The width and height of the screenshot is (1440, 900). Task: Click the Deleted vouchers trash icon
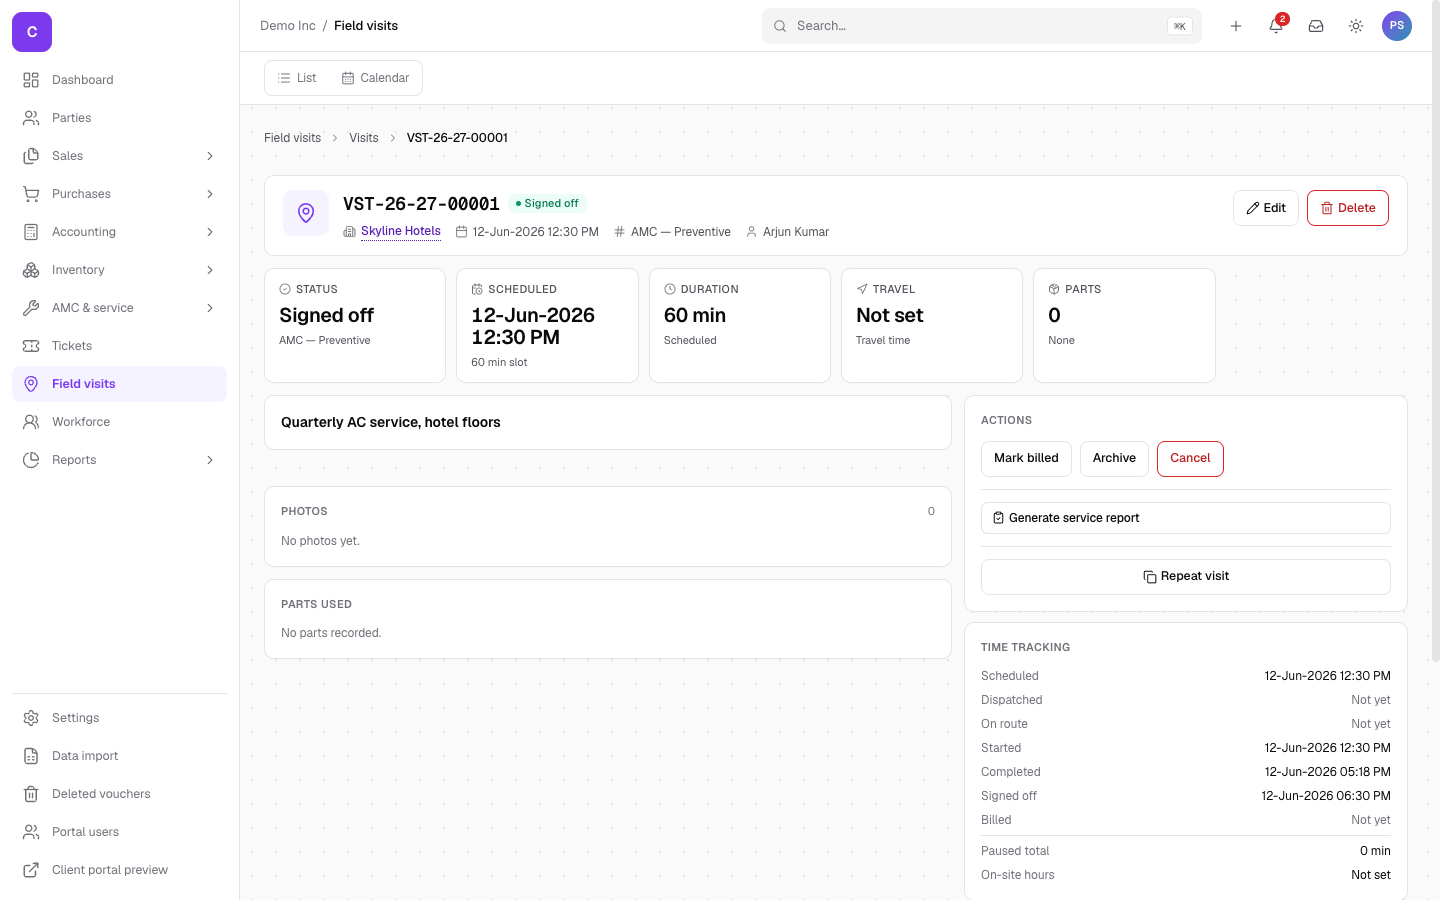pos(31,794)
